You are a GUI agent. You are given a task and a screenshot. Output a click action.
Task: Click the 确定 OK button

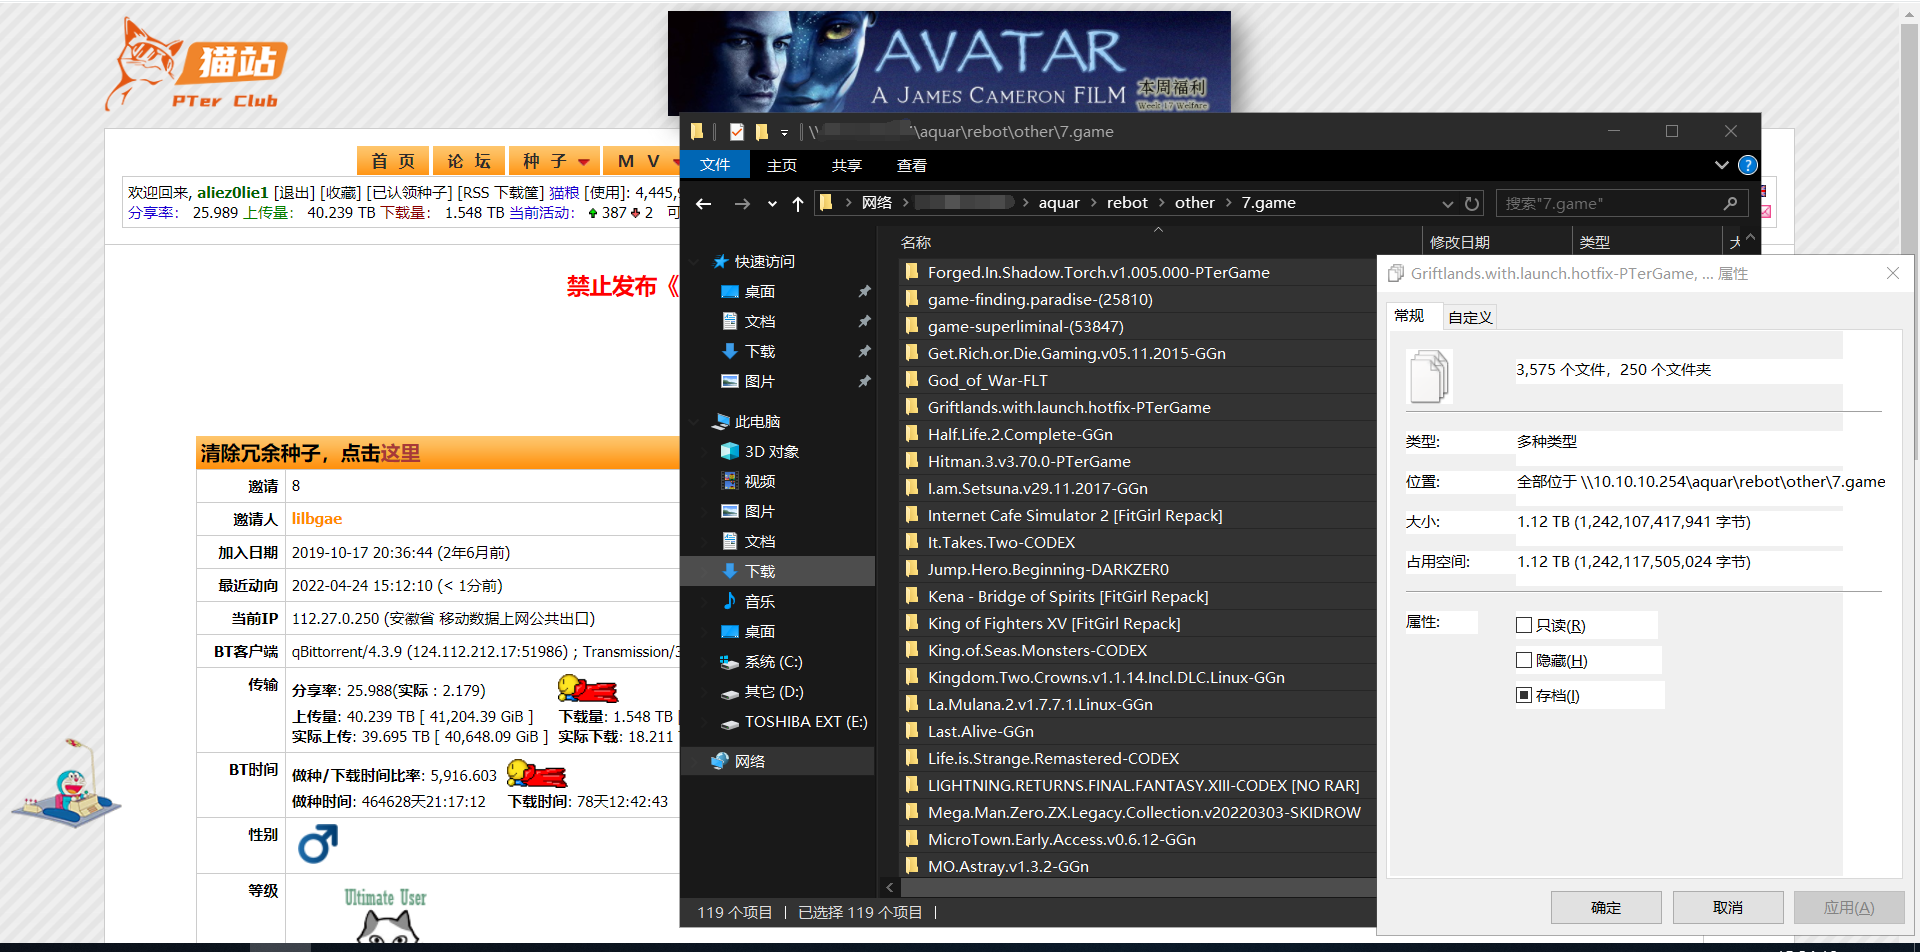coord(1606,908)
